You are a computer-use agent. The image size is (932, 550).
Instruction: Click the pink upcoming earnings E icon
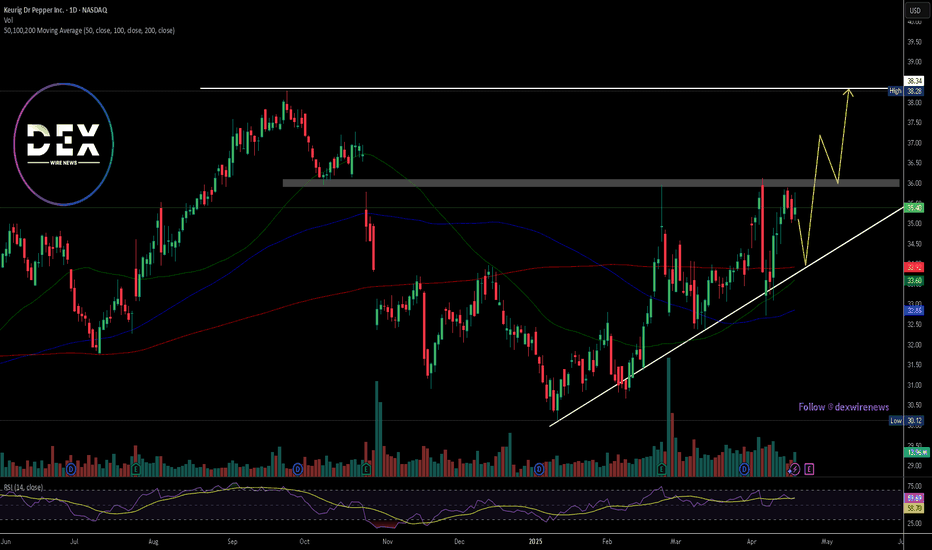point(809,469)
